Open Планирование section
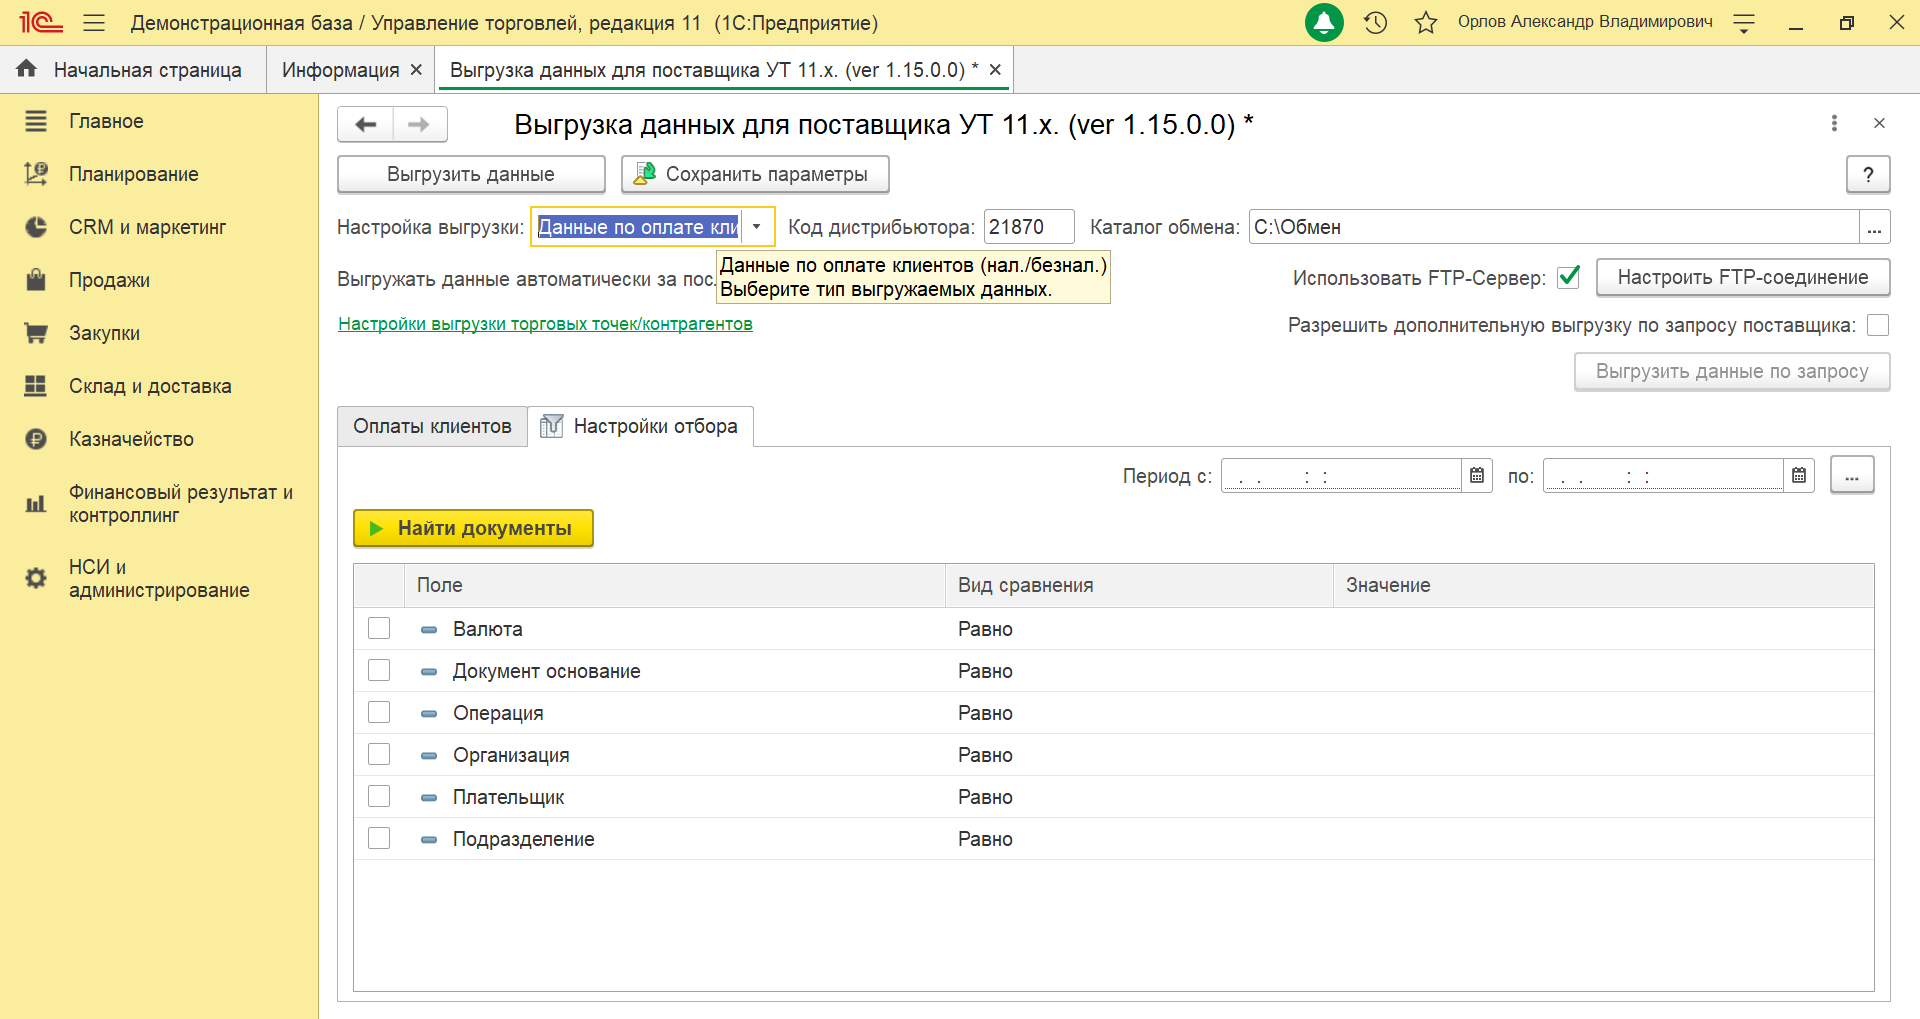 tap(133, 174)
